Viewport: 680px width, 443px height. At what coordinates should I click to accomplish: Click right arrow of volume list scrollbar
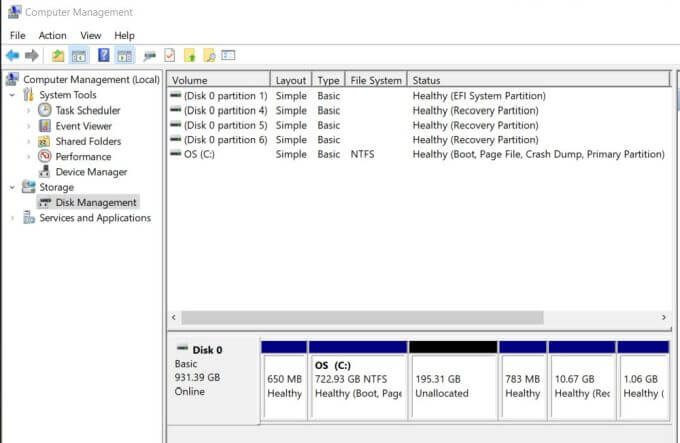[x=664, y=317]
